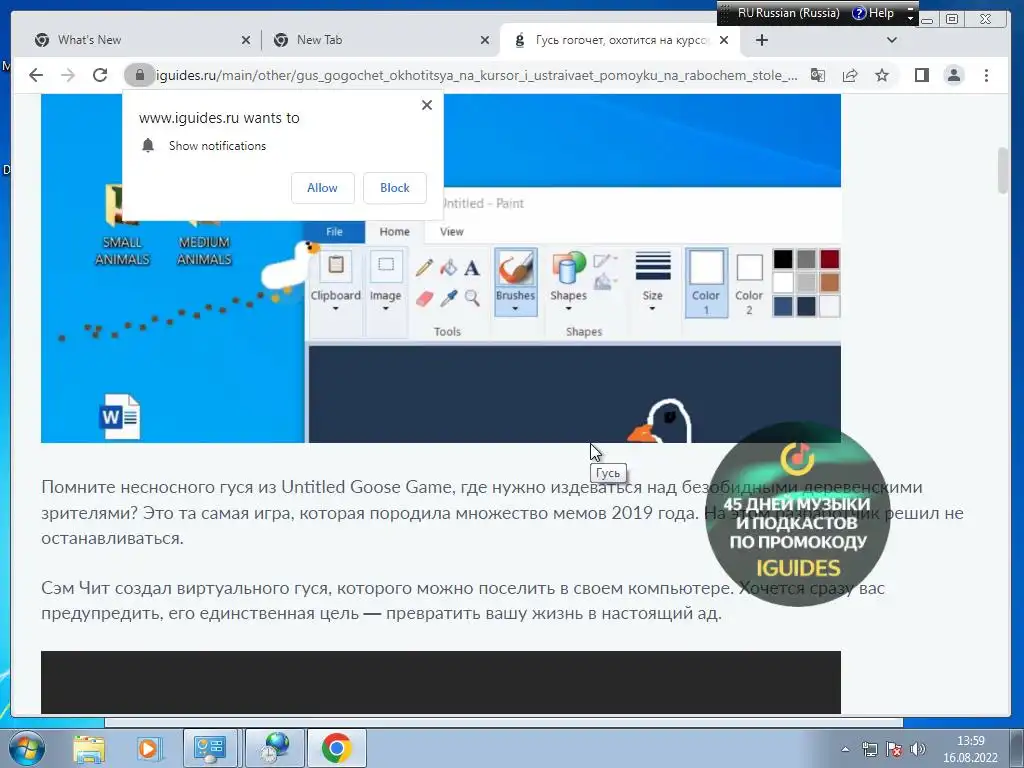Launch the media player taskbar icon
The height and width of the screenshot is (768, 1024).
click(x=149, y=748)
